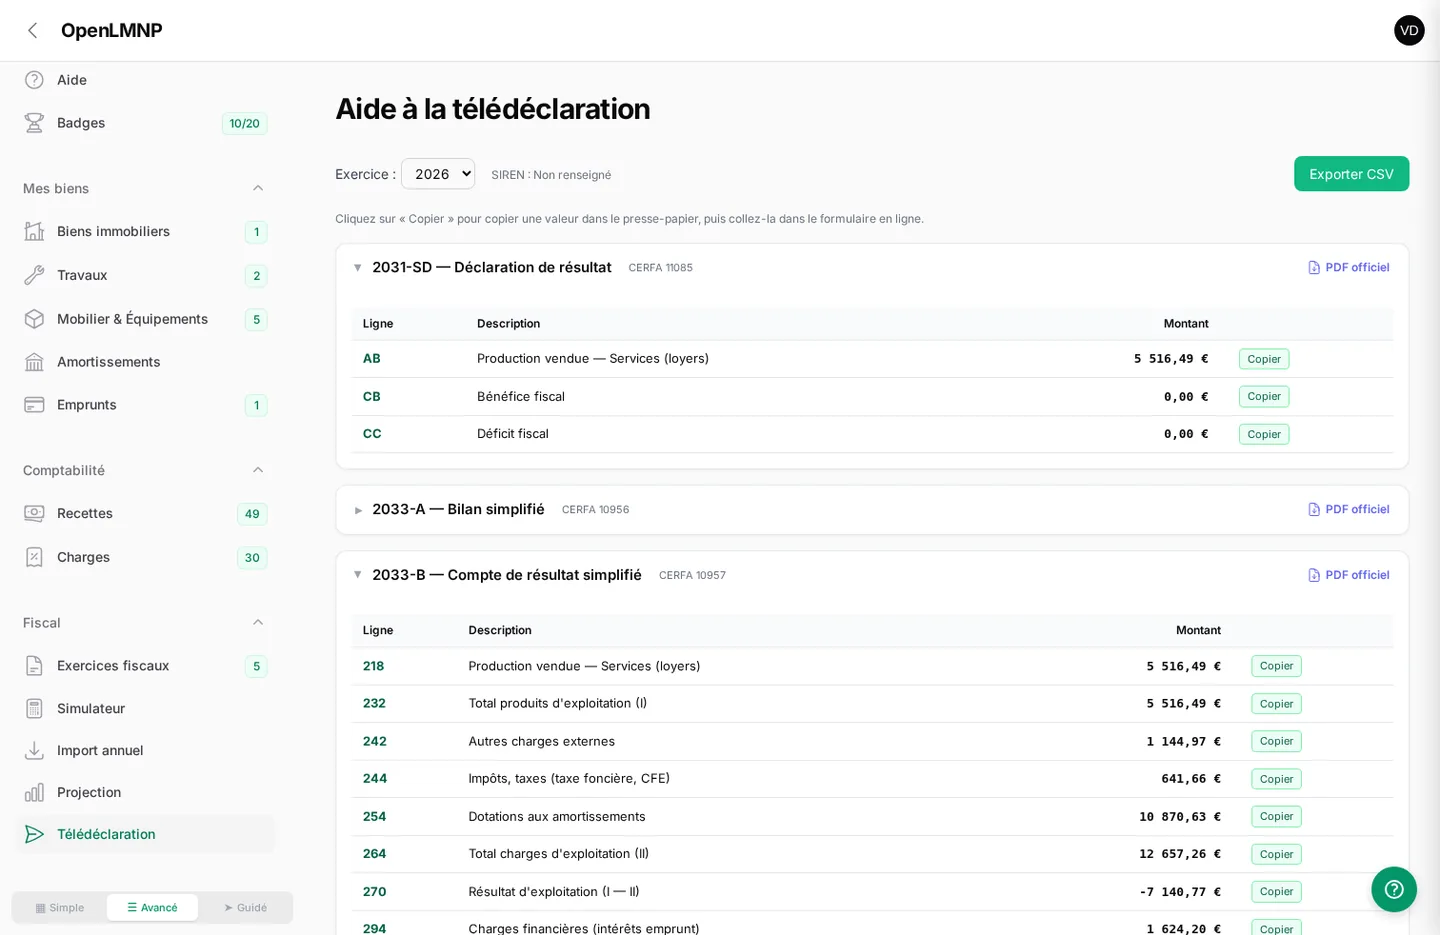Copy the Résultat d'exploitation amount on line 270

tap(1276, 892)
